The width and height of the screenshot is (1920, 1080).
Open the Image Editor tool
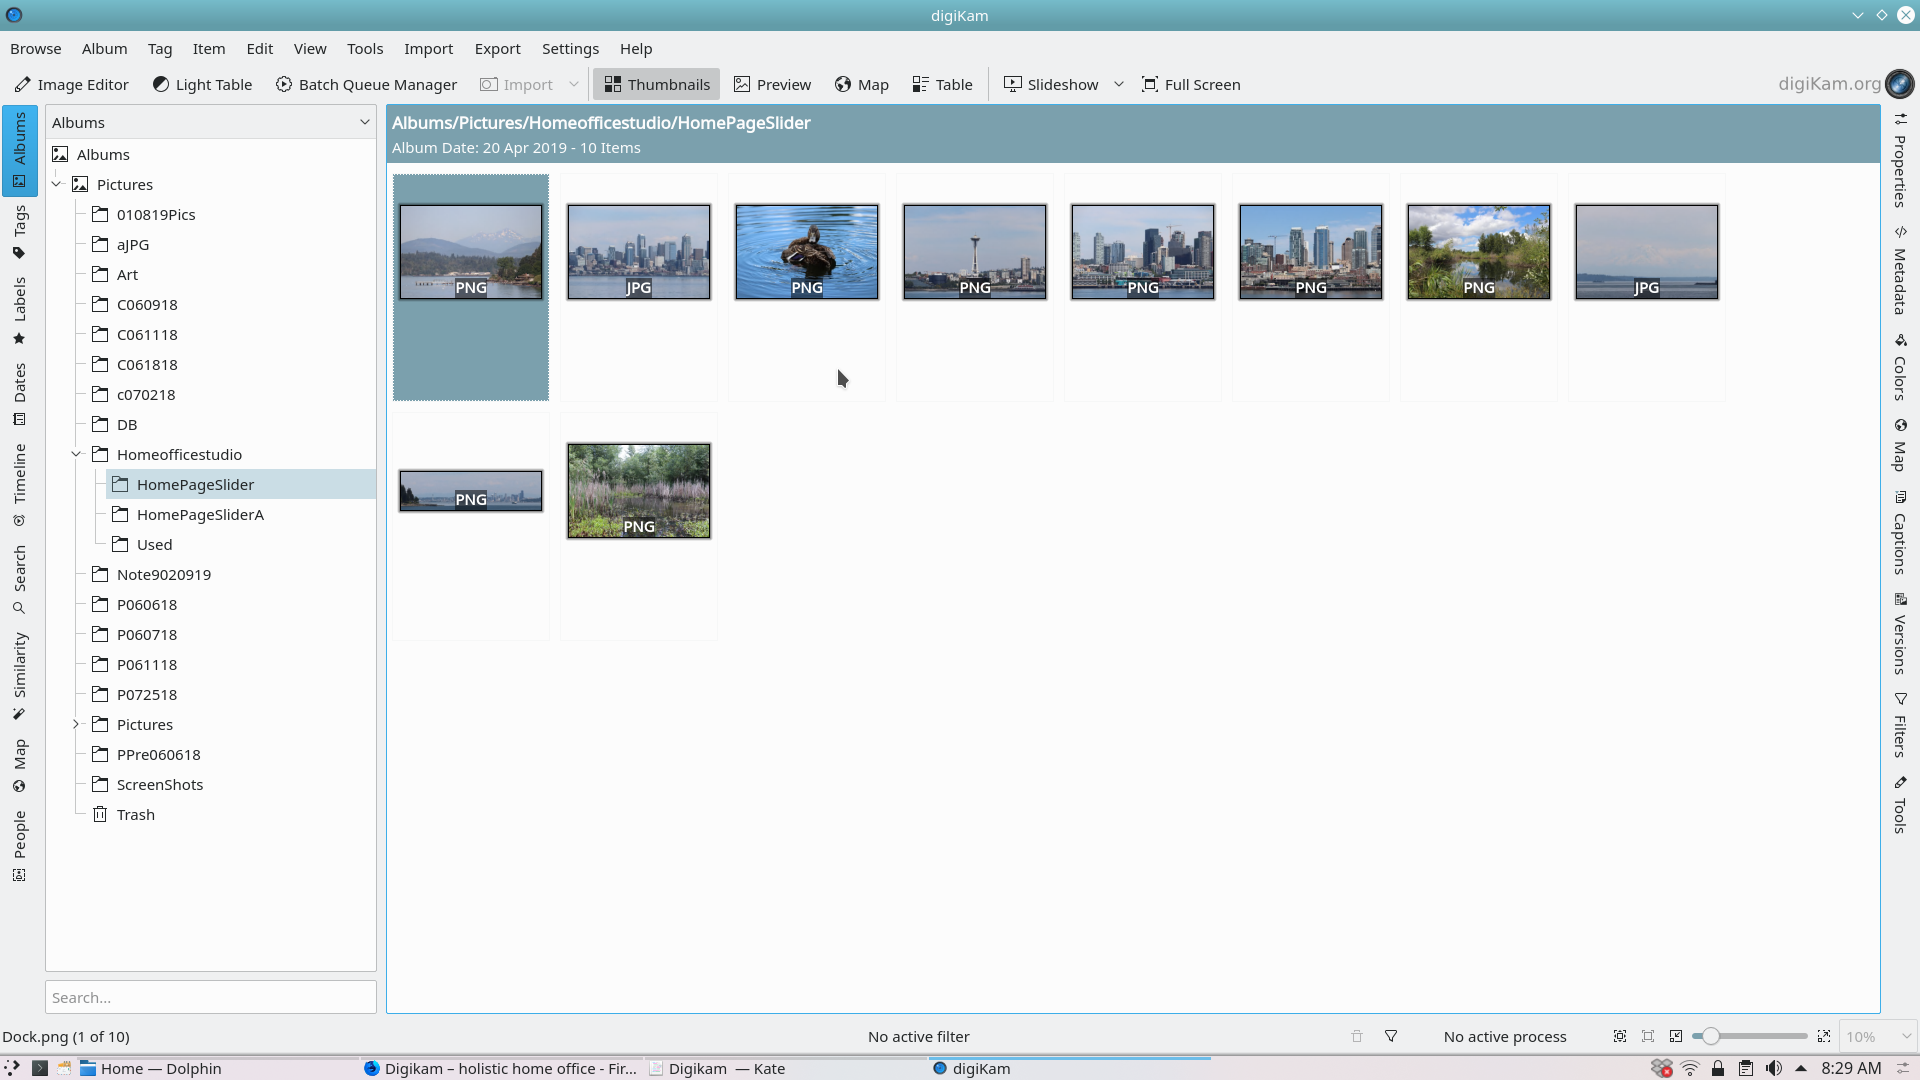(x=73, y=84)
